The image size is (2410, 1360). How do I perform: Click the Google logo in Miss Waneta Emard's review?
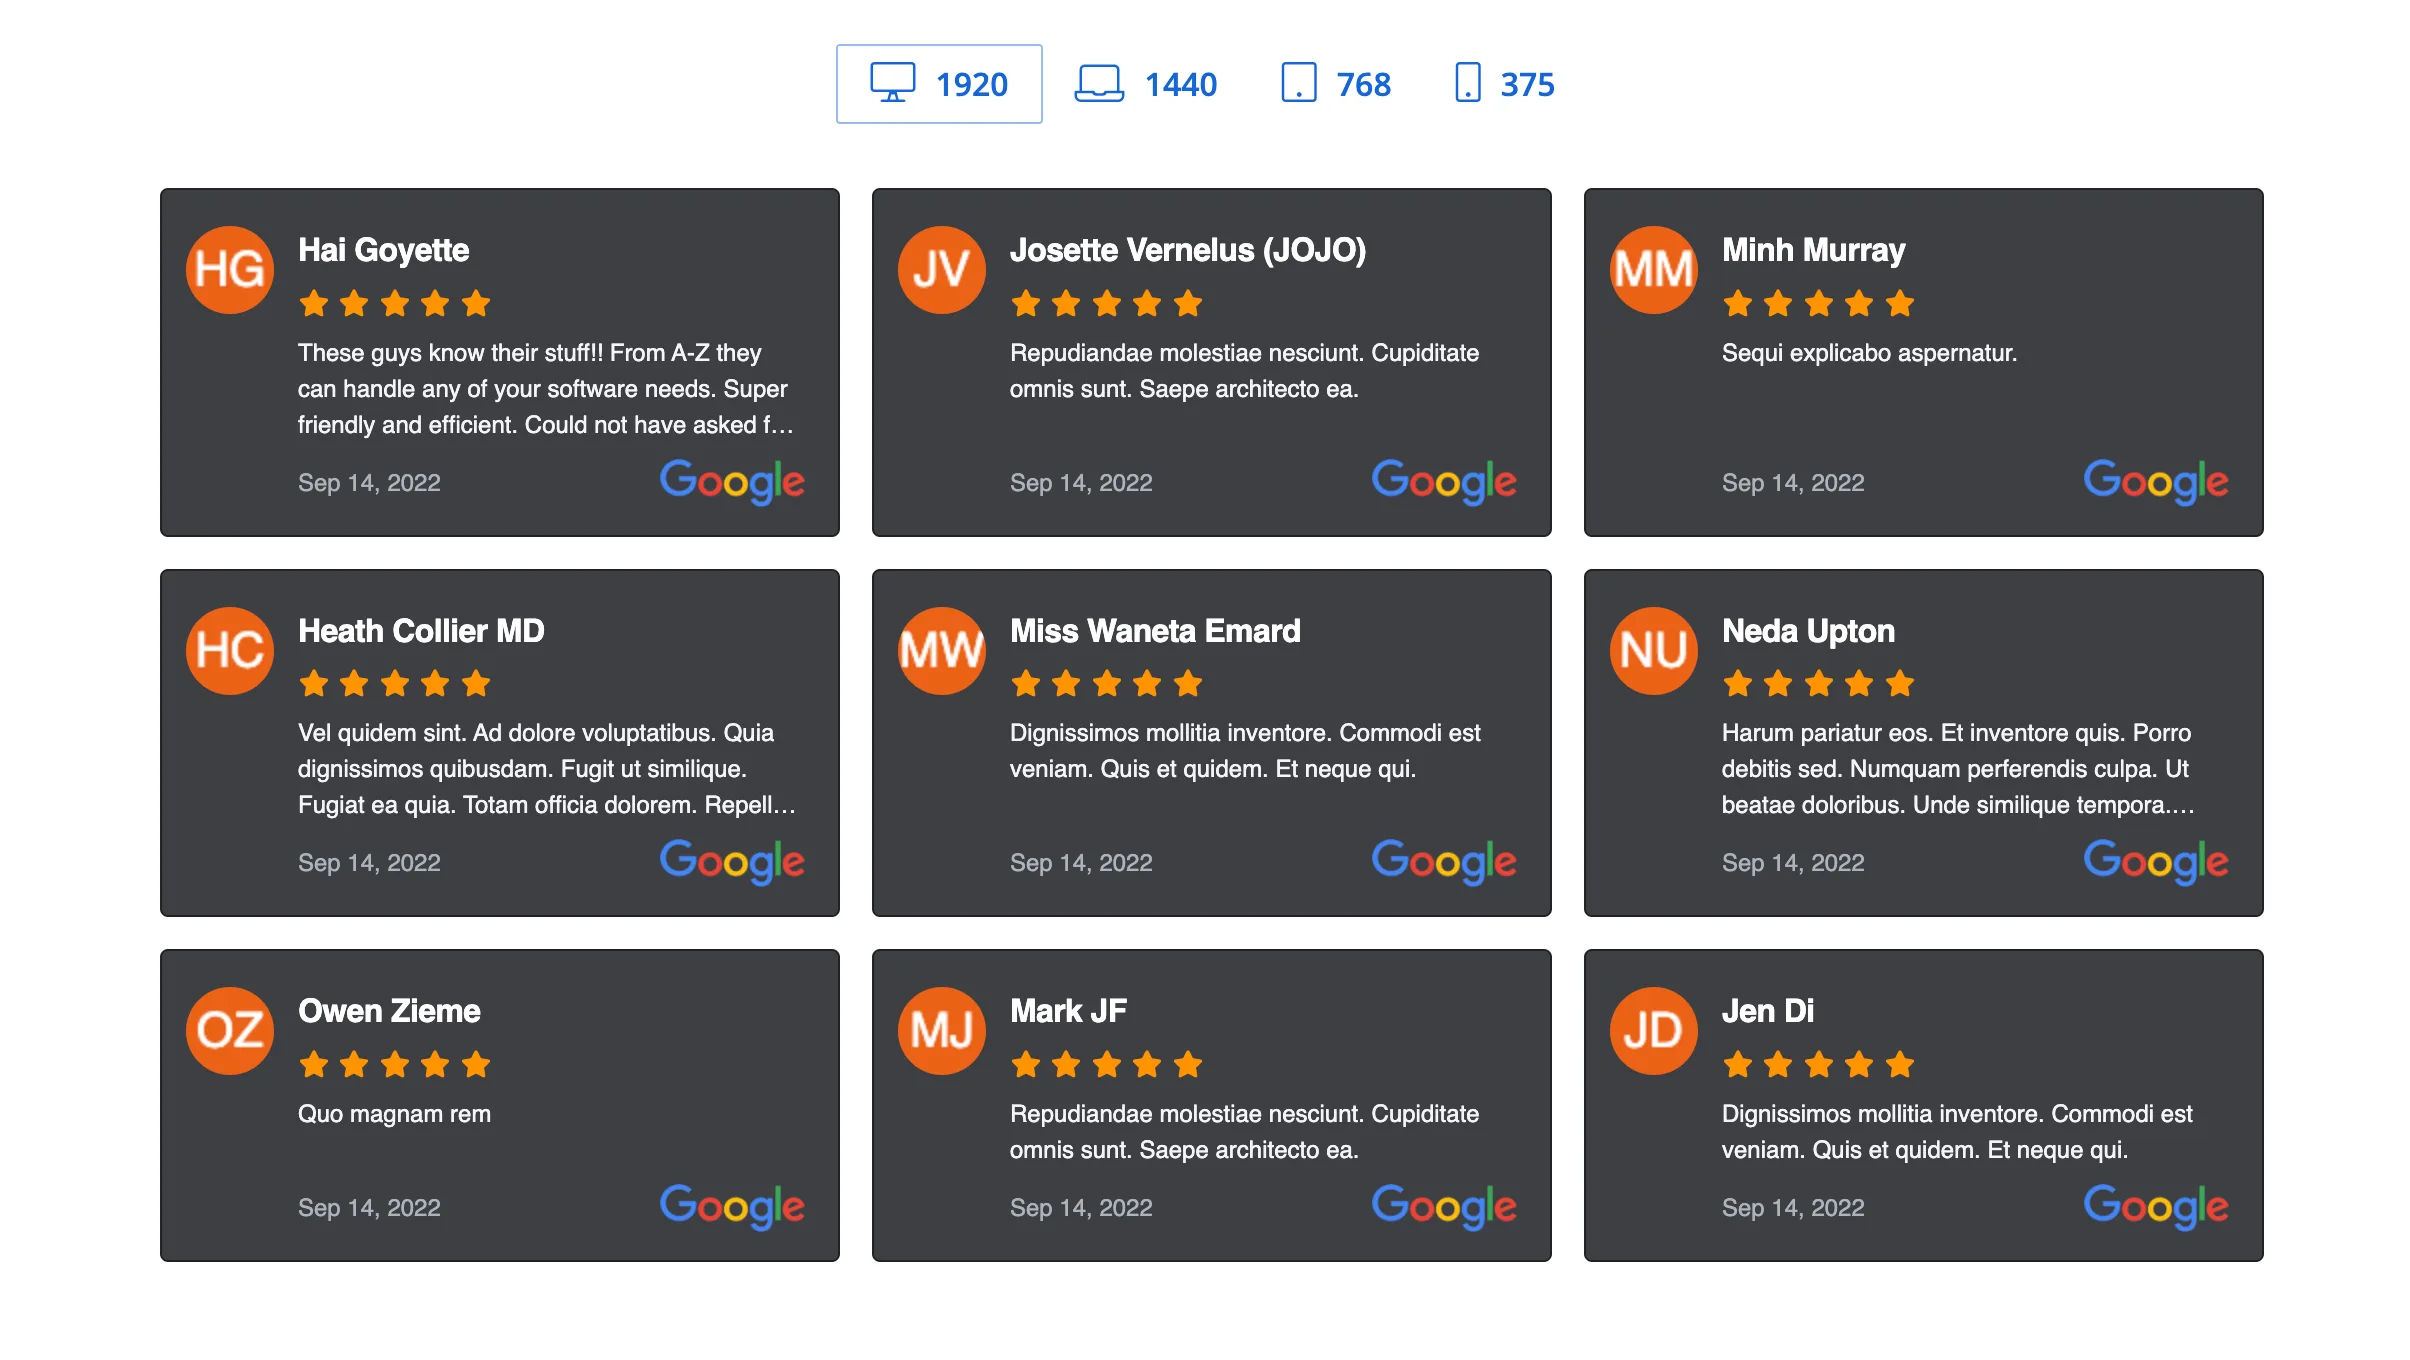tap(1444, 862)
